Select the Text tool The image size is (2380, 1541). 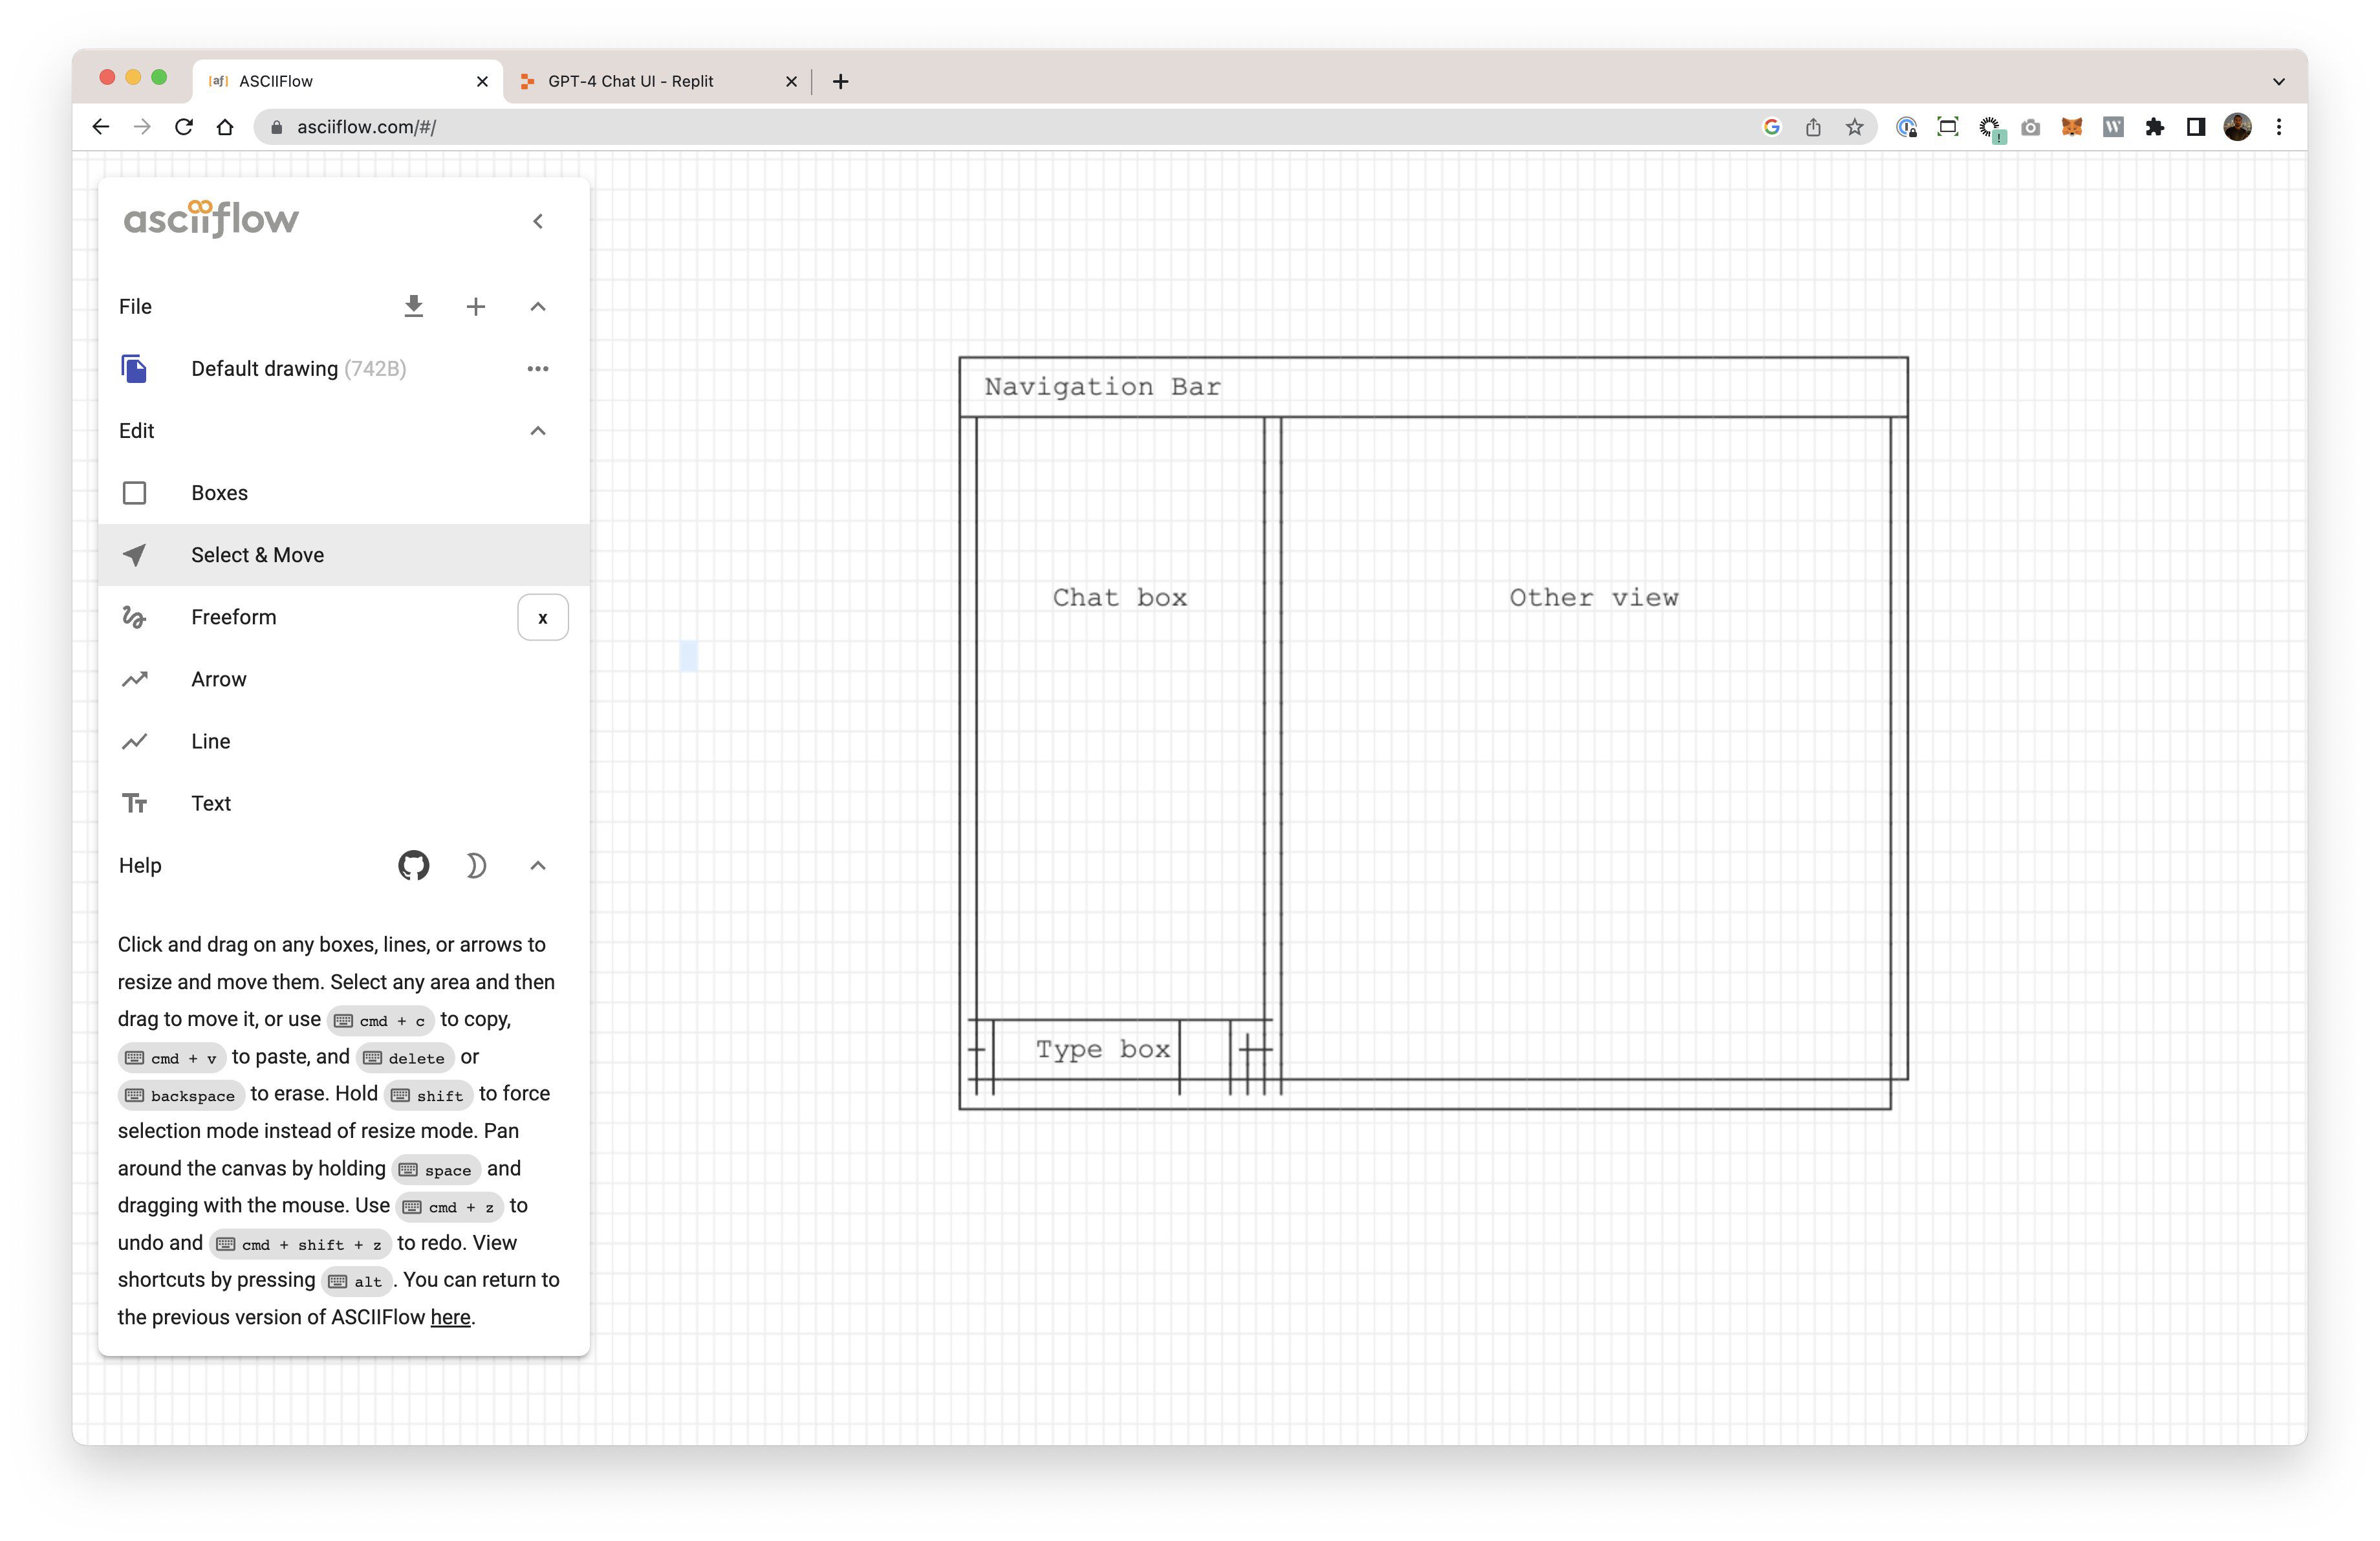210,803
